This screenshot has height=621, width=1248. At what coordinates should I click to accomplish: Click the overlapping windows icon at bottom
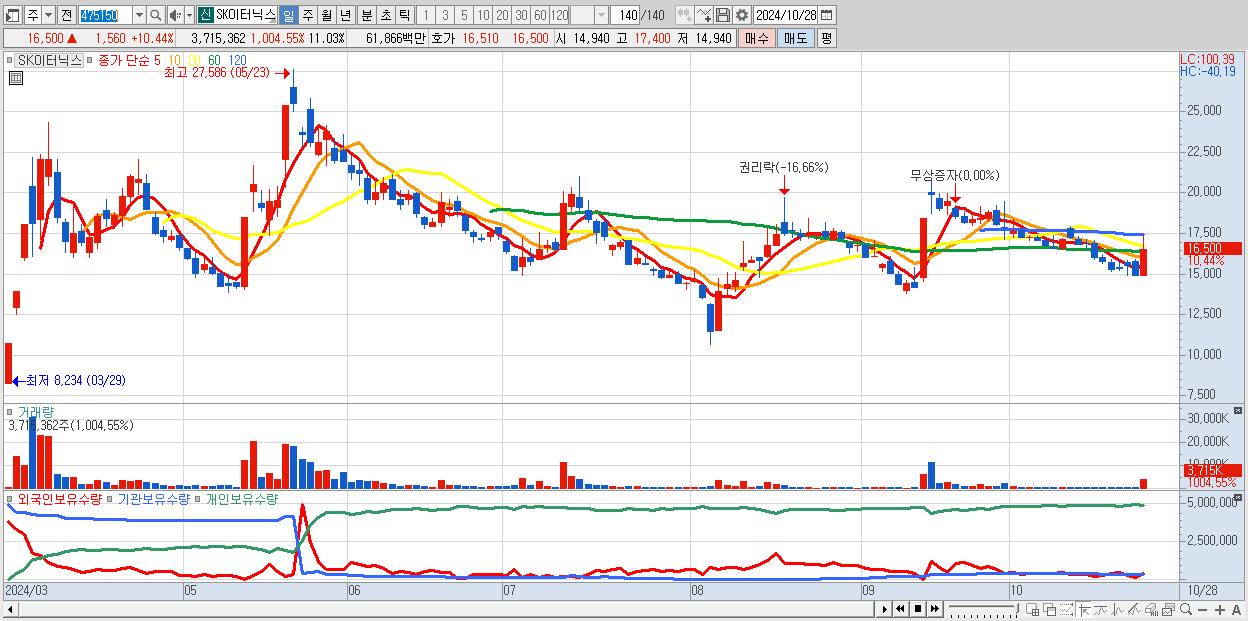point(1050,609)
